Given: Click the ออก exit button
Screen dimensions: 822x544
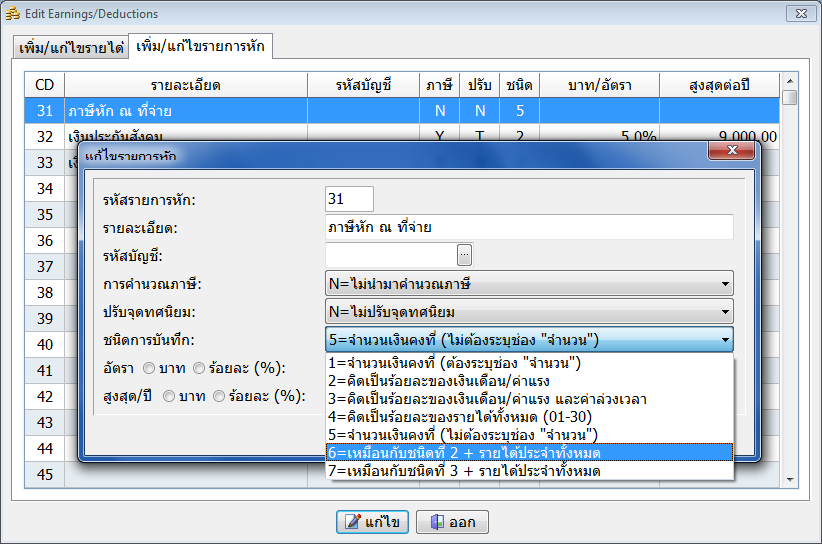Looking at the screenshot, I should (x=451, y=522).
